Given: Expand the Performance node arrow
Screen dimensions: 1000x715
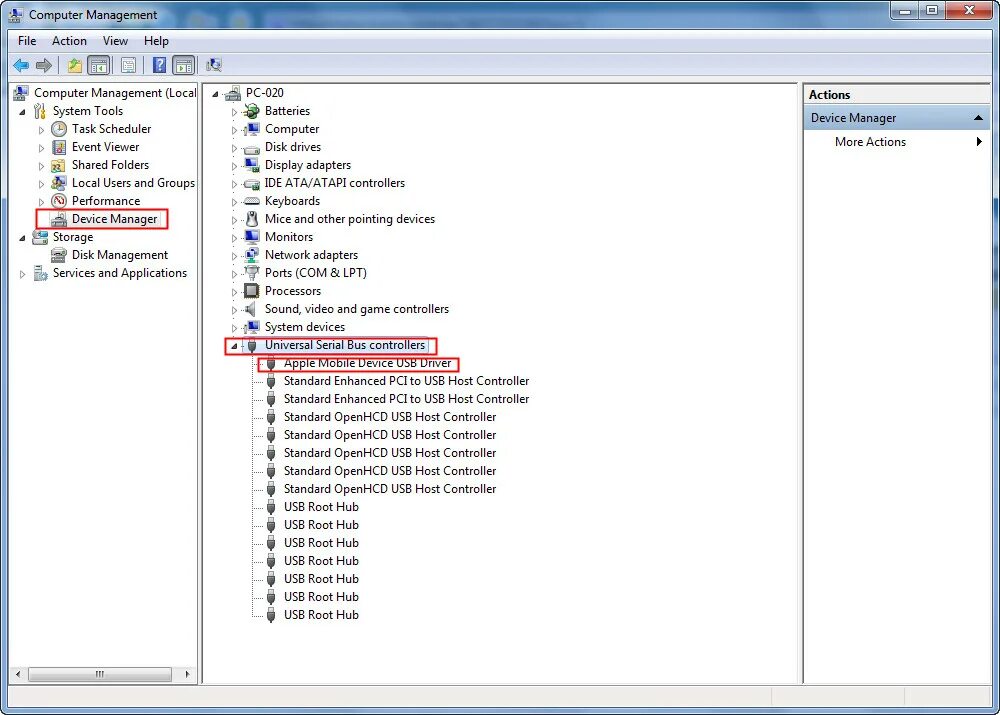Looking at the screenshot, I should pos(41,202).
